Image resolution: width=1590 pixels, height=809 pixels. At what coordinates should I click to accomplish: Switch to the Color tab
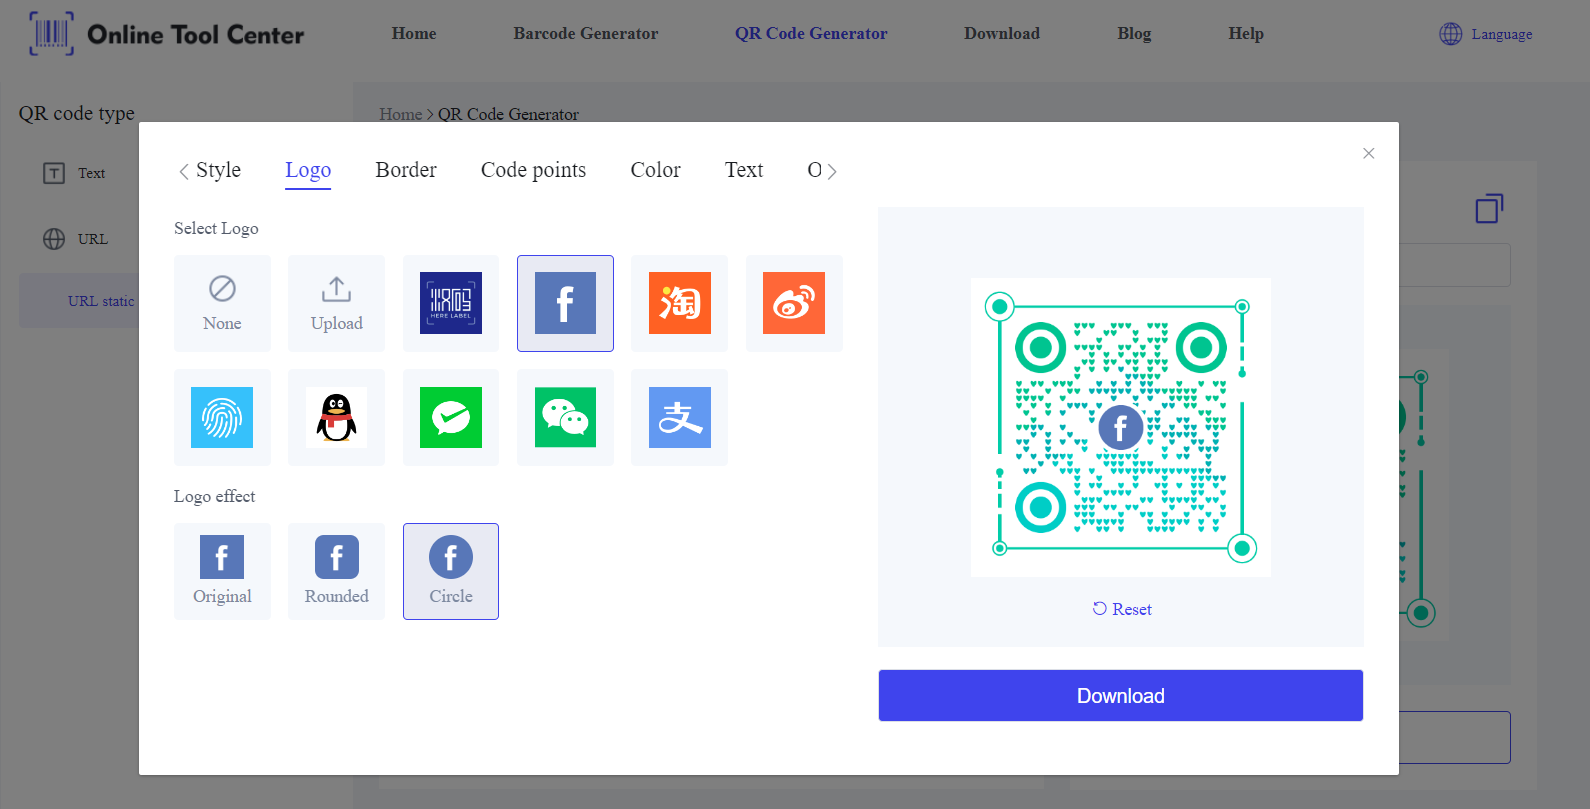click(x=655, y=170)
